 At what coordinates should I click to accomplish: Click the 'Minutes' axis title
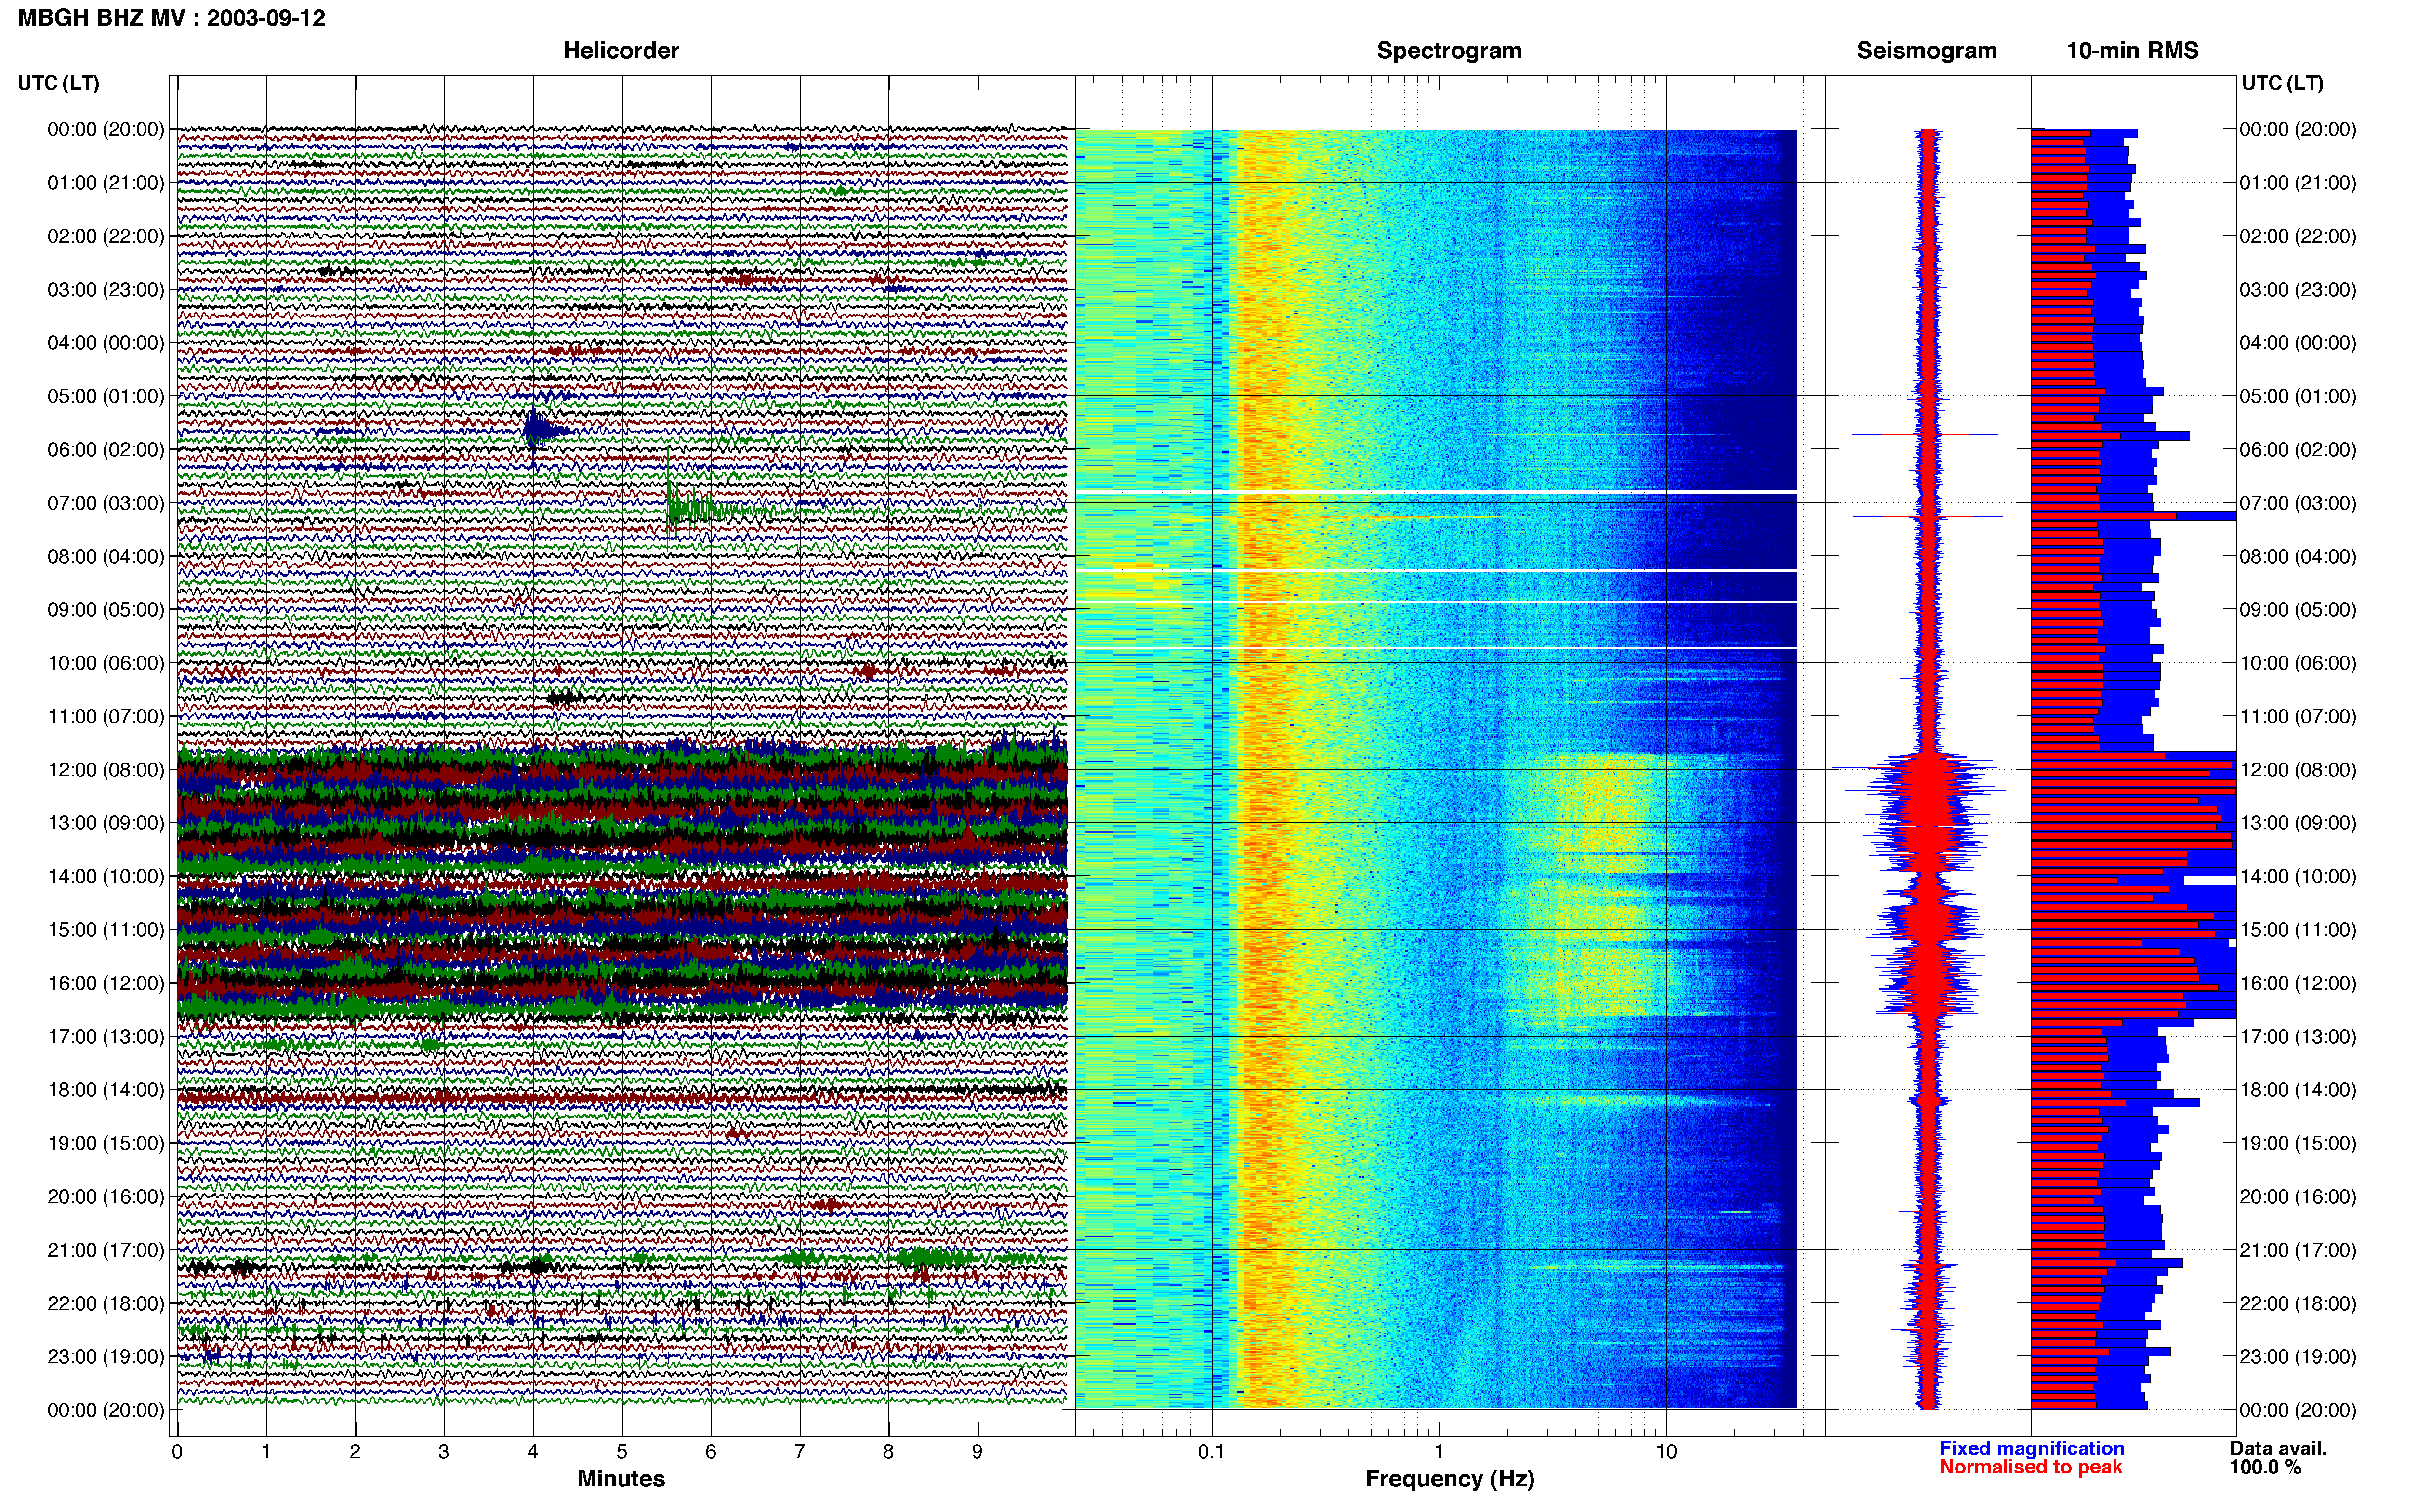[621, 1479]
